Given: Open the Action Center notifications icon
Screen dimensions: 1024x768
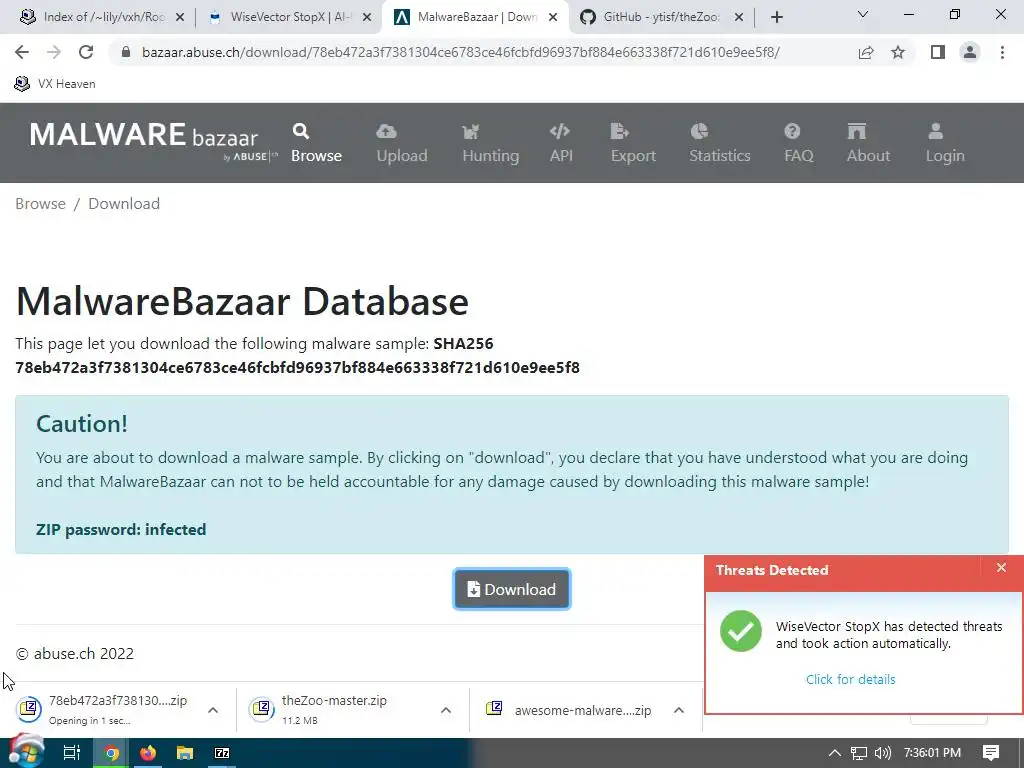Looking at the screenshot, I should click(x=991, y=753).
